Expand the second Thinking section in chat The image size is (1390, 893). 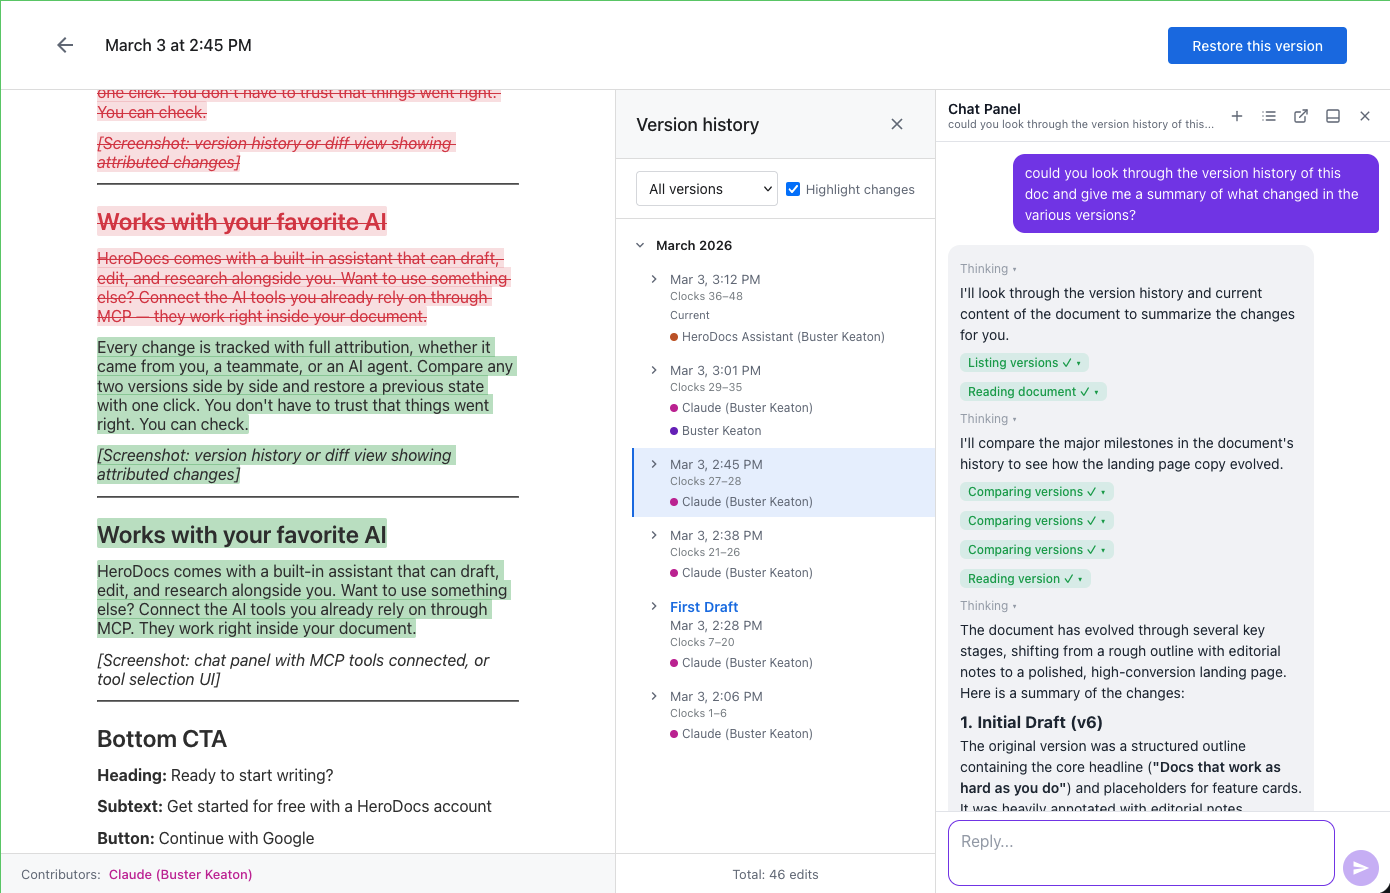(988, 418)
